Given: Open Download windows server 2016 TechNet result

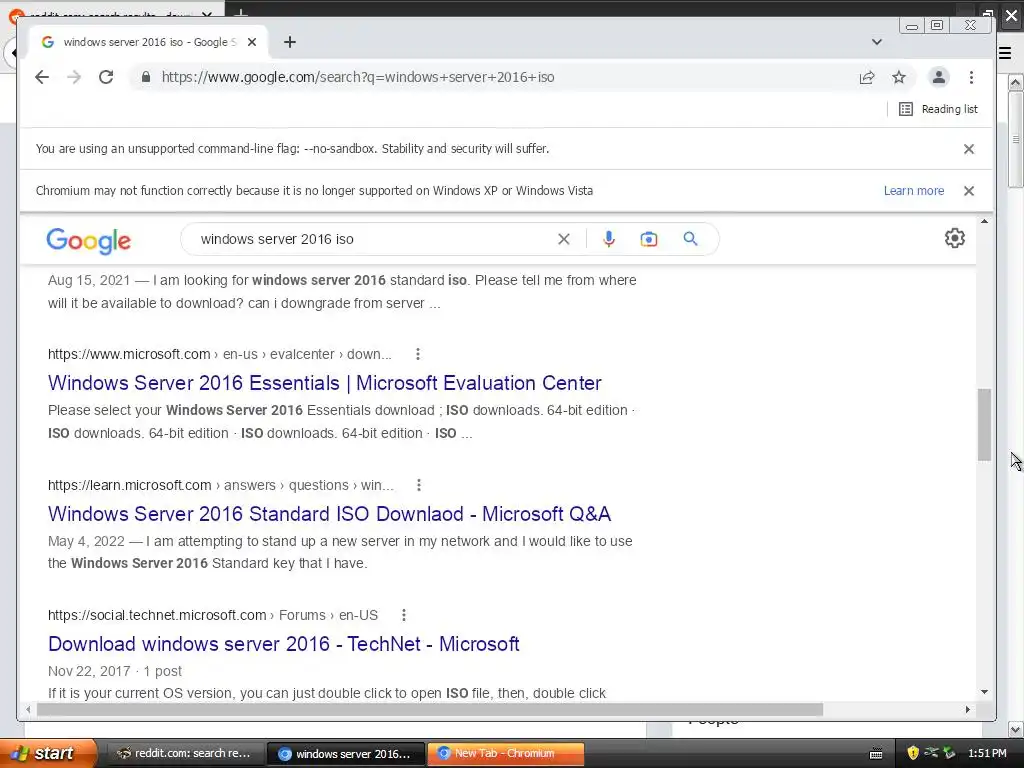Looking at the screenshot, I should [283, 644].
